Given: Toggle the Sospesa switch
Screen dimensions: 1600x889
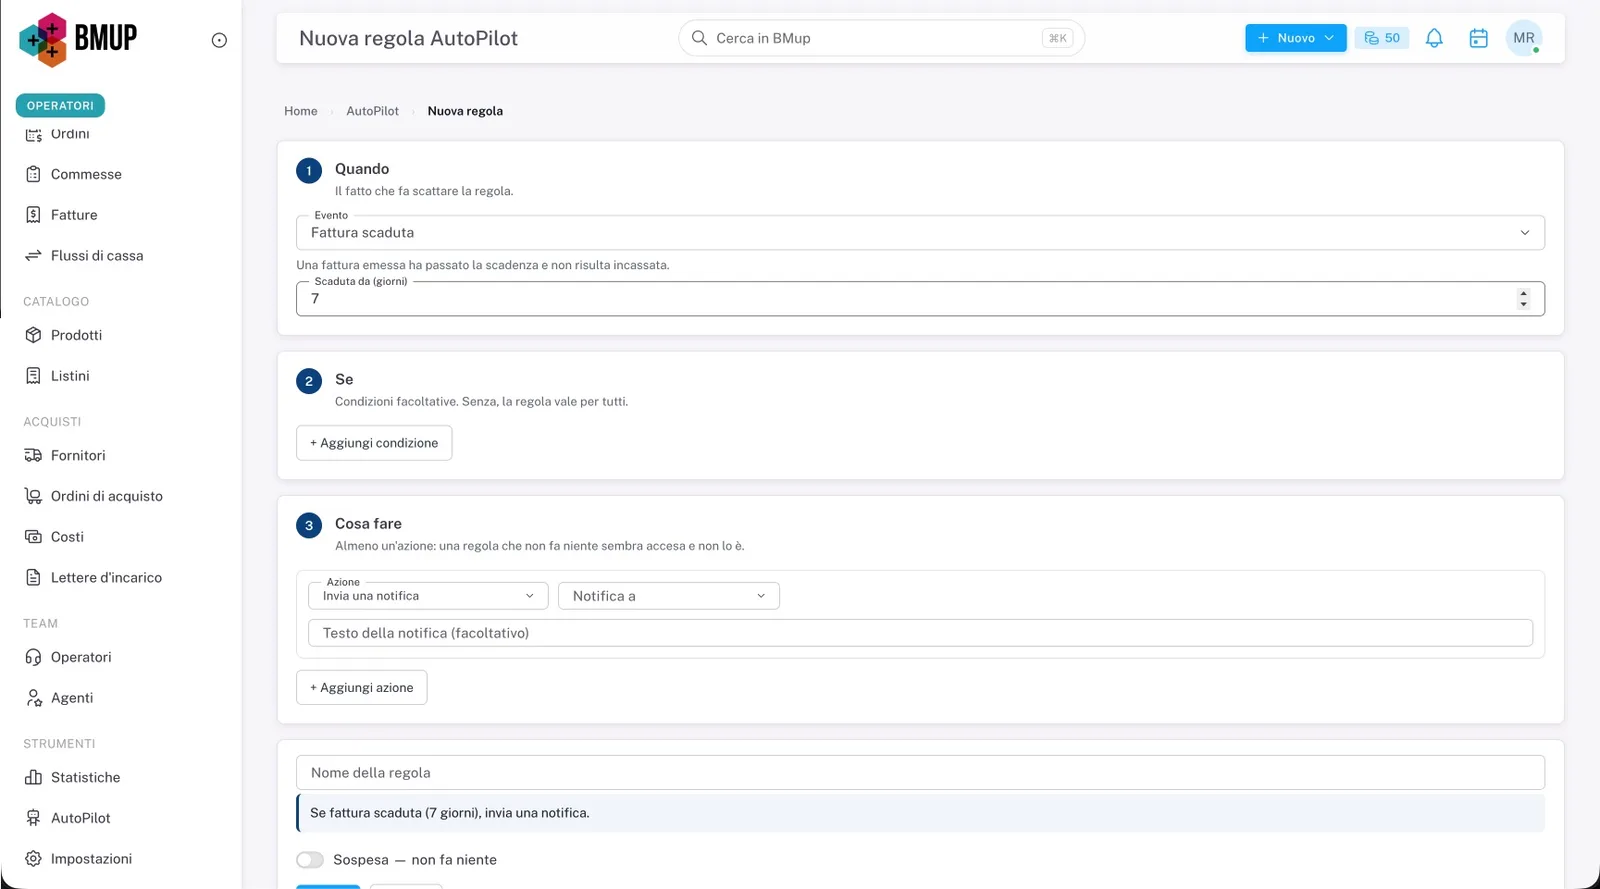Looking at the screenshot, I should 310,860.
